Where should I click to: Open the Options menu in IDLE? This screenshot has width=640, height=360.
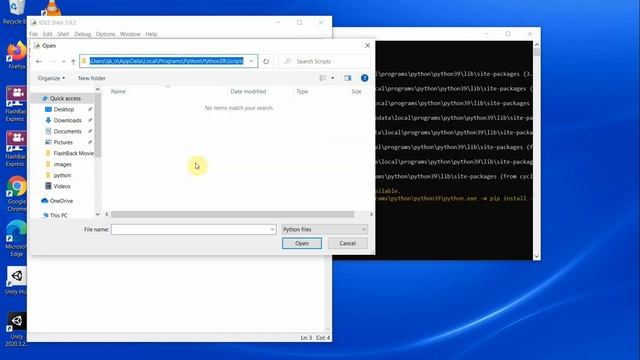[105, 34]
